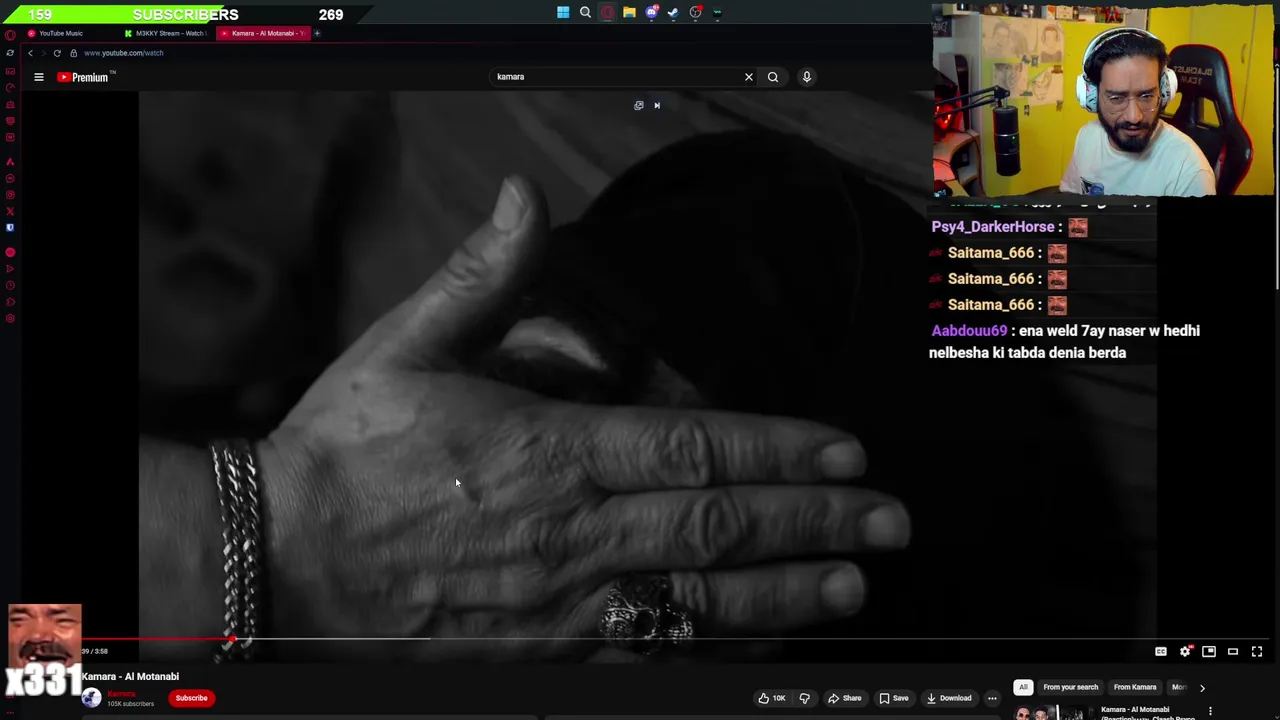Enable the miniplayer
1280x720 pixels.
1209,651
